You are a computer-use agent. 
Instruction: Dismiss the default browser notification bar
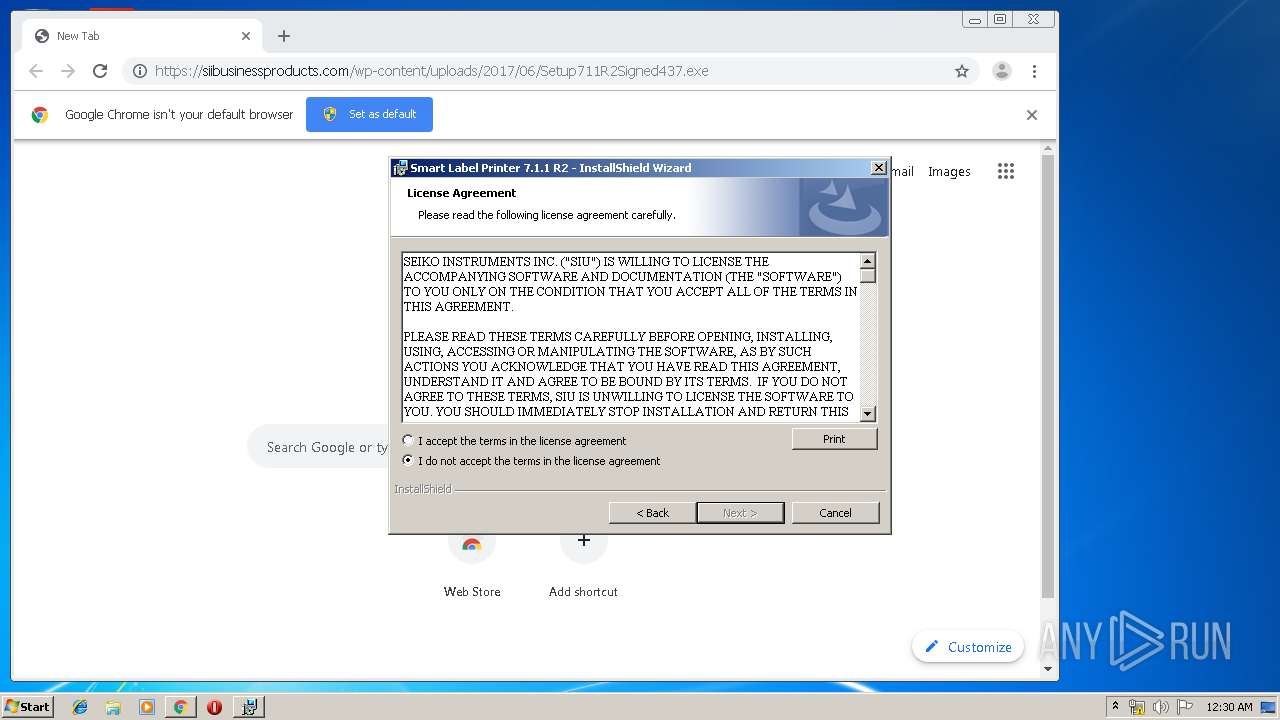1032,115
